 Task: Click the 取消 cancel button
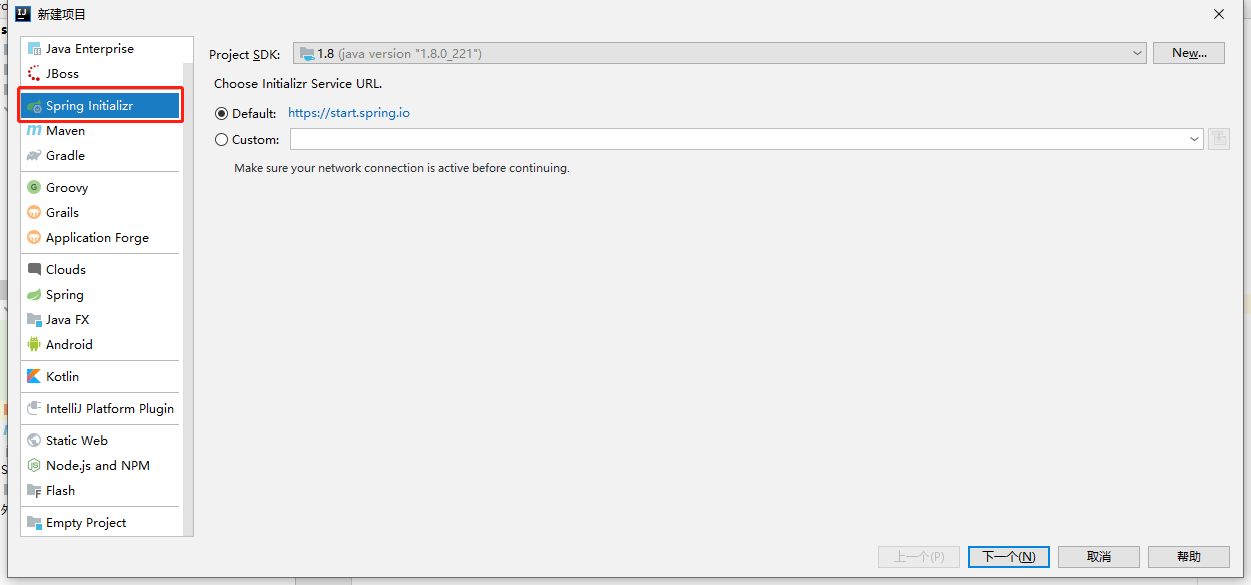pos(1099,556)
